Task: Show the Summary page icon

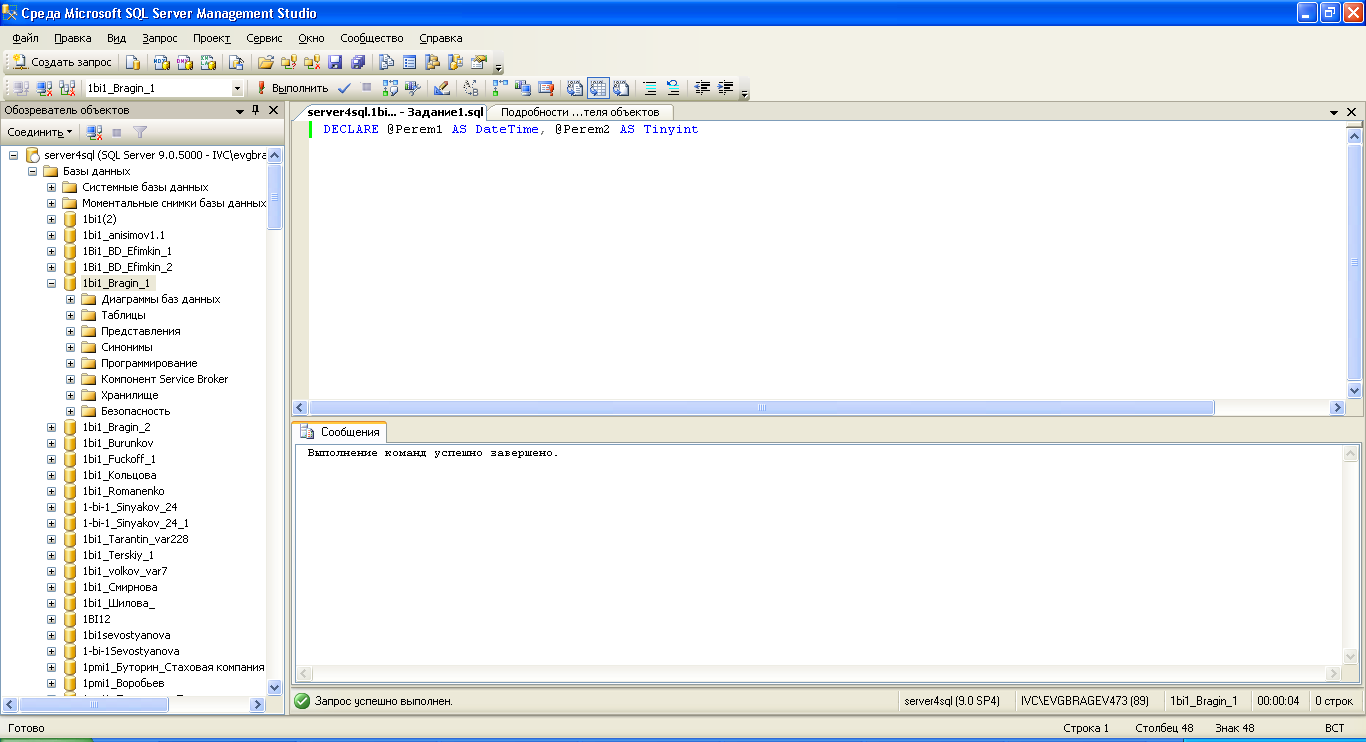Action: pos(409,62)
